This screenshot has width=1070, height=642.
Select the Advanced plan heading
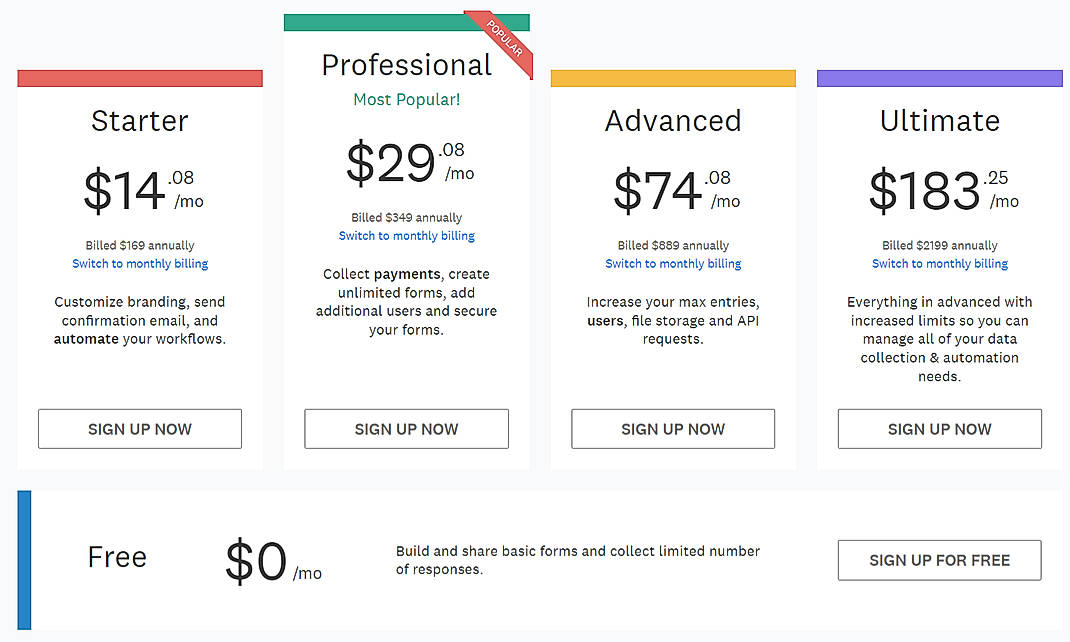[672, 121]
